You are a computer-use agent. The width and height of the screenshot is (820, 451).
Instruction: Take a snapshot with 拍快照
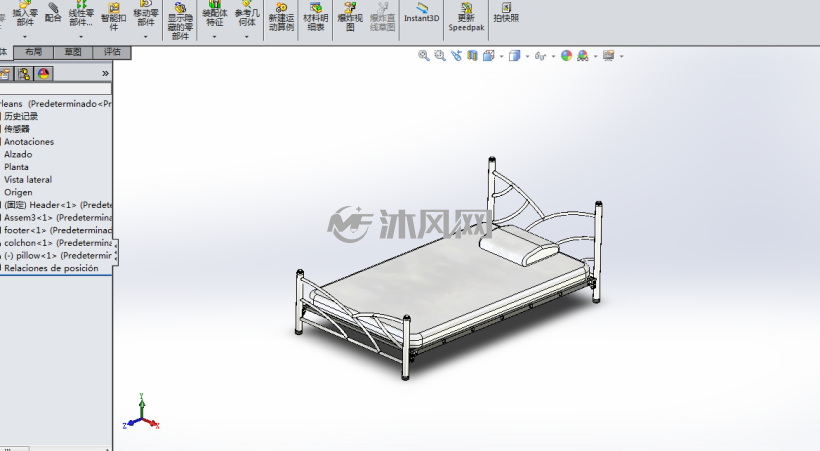(506, 13)
